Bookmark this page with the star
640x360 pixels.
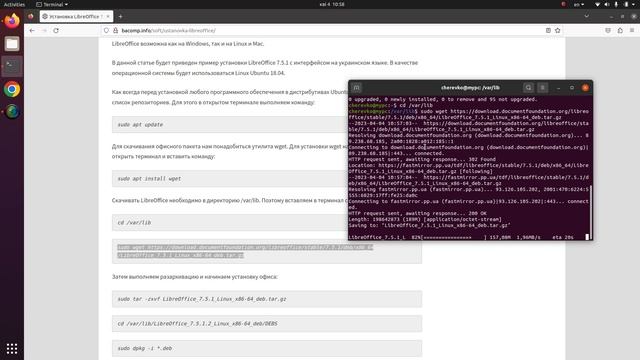pos(558,31)
